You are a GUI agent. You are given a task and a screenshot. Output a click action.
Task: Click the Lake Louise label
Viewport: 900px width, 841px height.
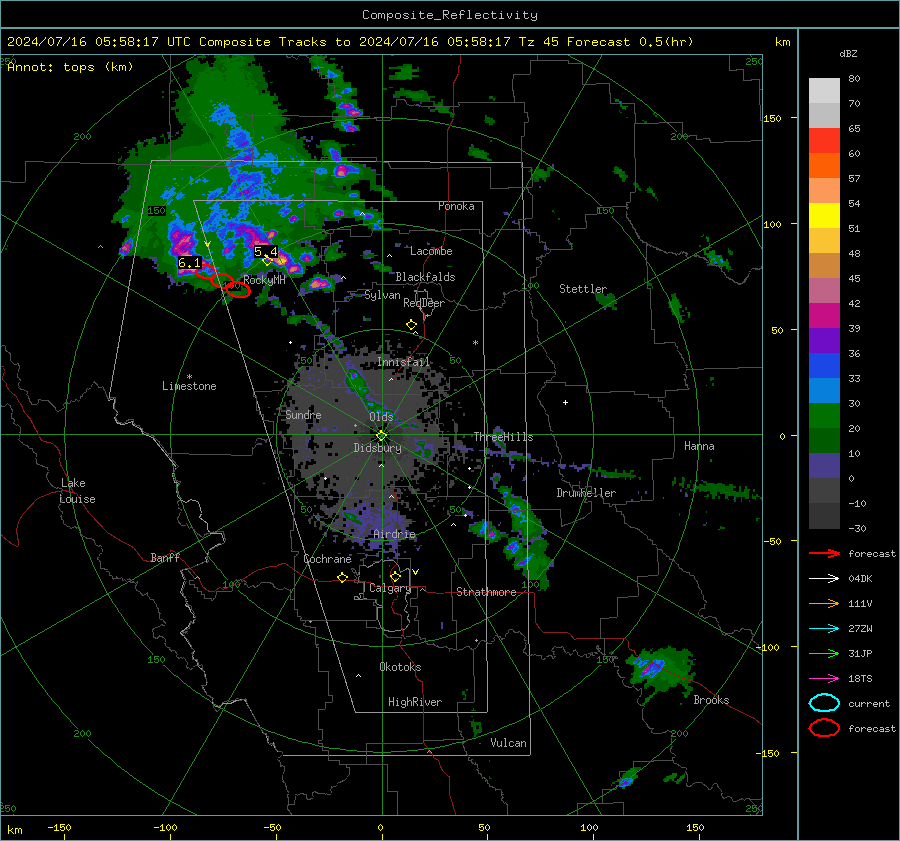78,491
